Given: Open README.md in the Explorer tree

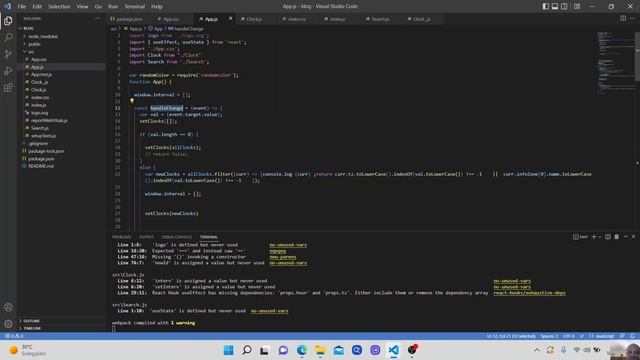Looking at the screenshot, I should point(41,166).
